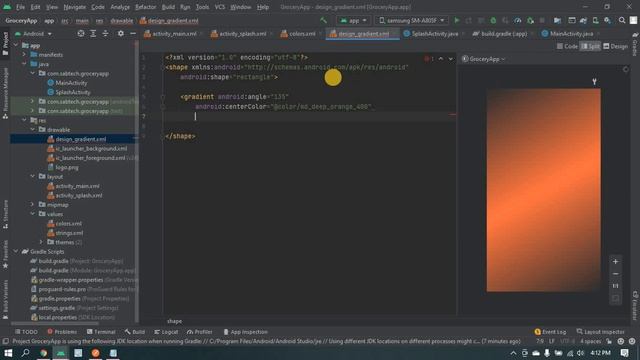Open the VCS menu
The height and width of the screenshot is (360, 640).
(x=220, y=7)
